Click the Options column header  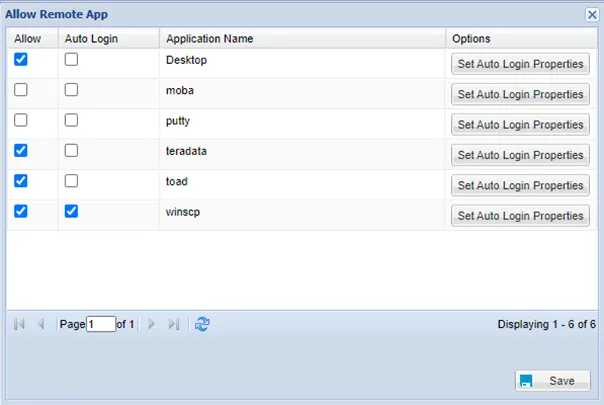(x=522, y=39)
